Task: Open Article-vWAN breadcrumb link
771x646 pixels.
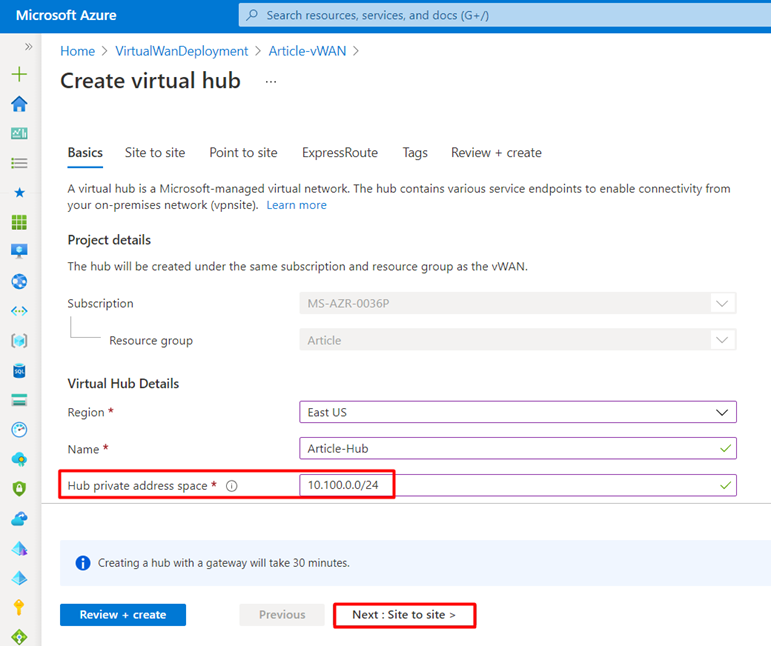Action: click(307, 51)
